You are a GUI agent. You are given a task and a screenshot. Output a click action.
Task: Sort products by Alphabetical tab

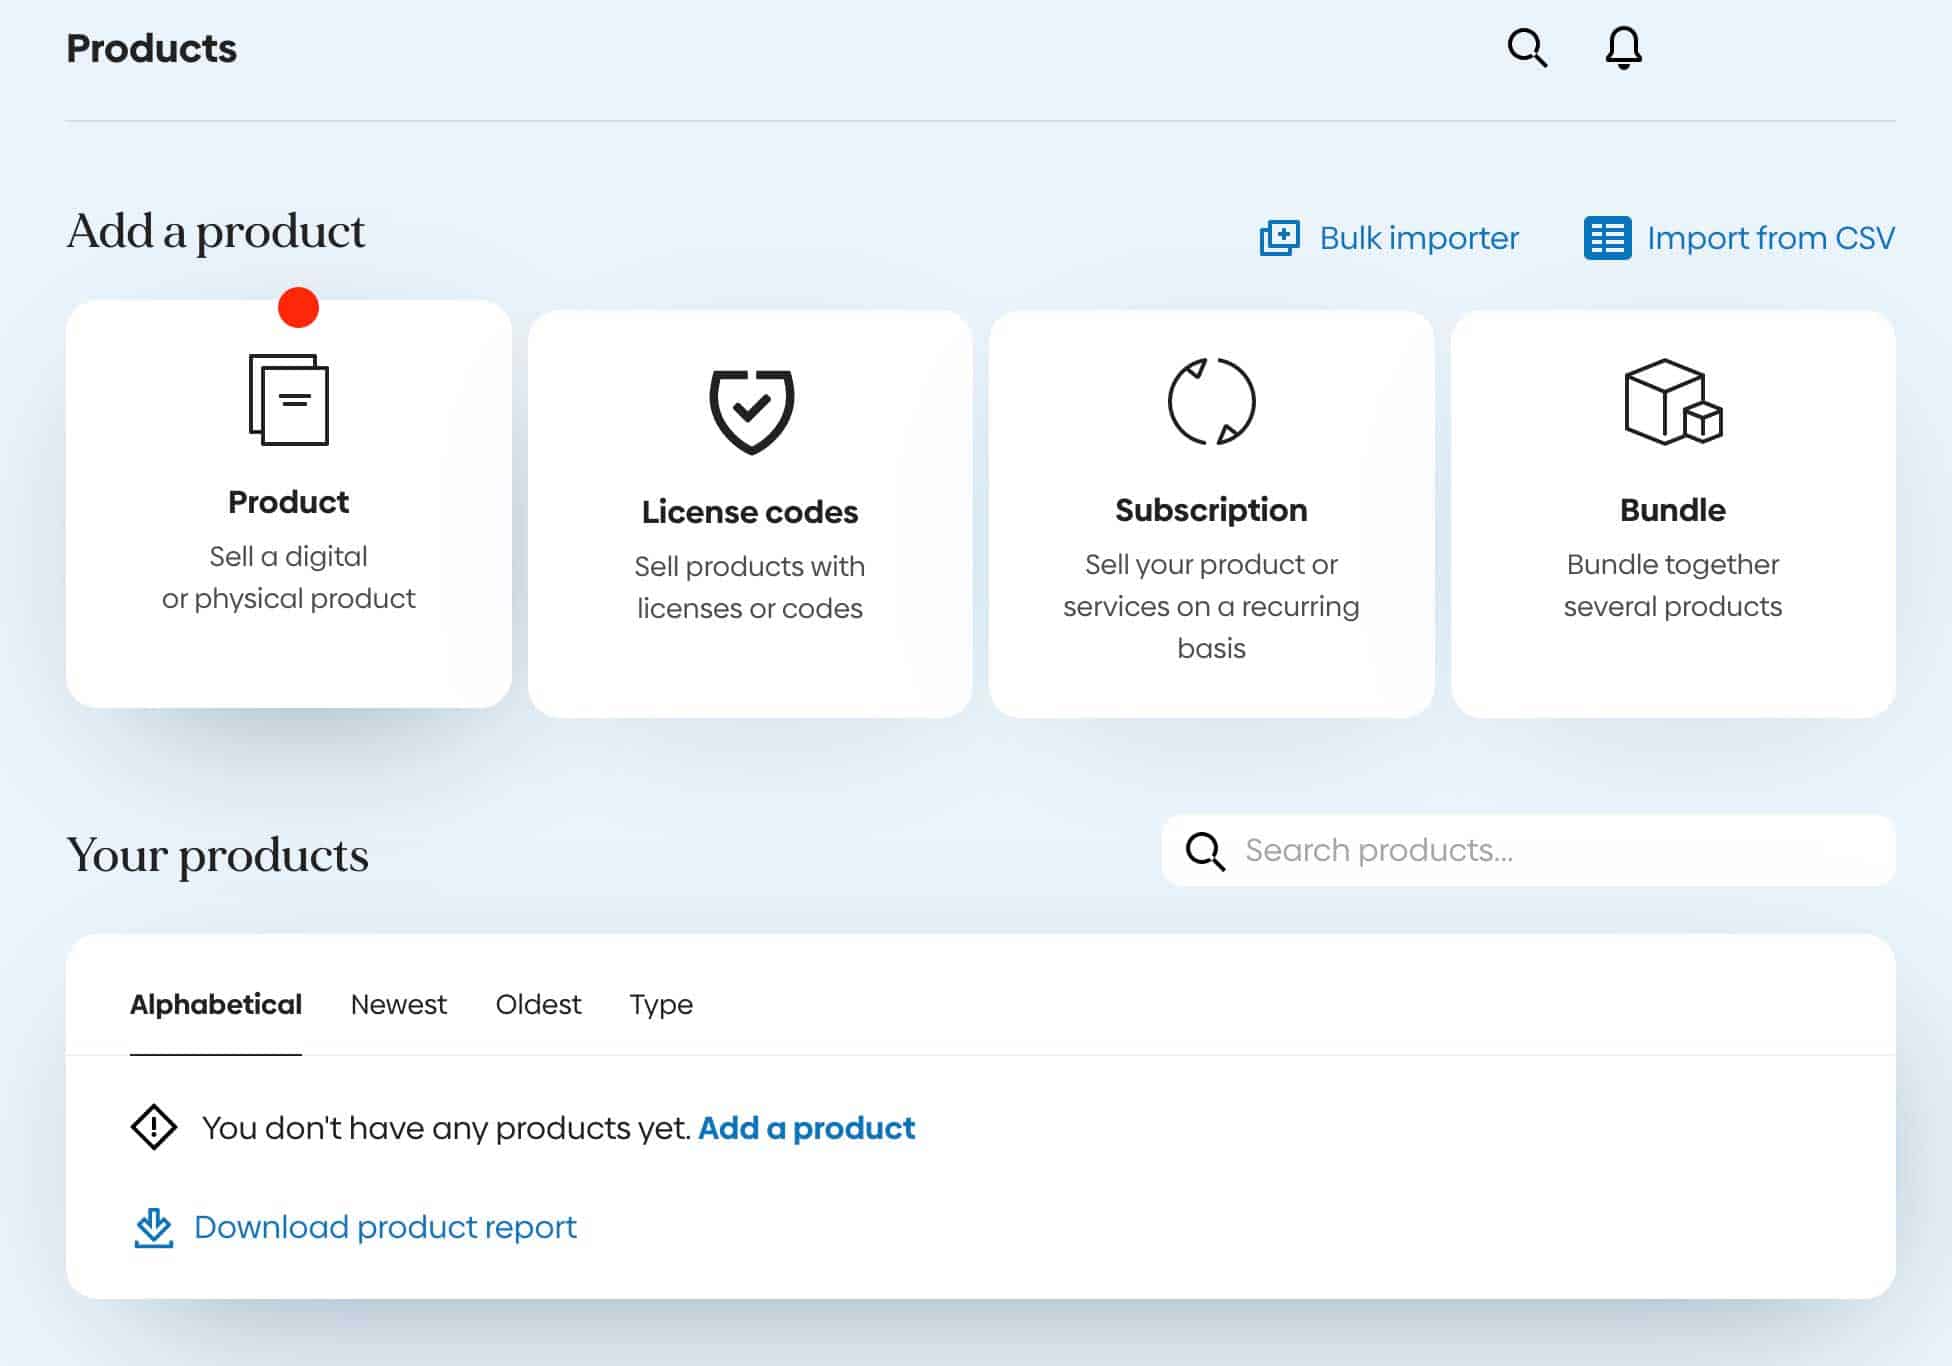click(x=216, y=1004)
